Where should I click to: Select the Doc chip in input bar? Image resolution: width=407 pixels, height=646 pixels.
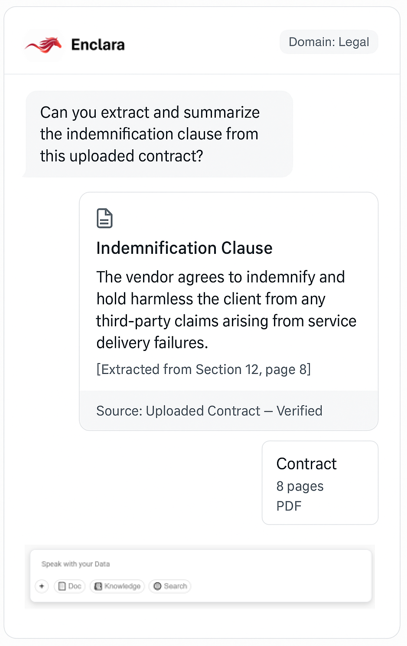point(69,586)
